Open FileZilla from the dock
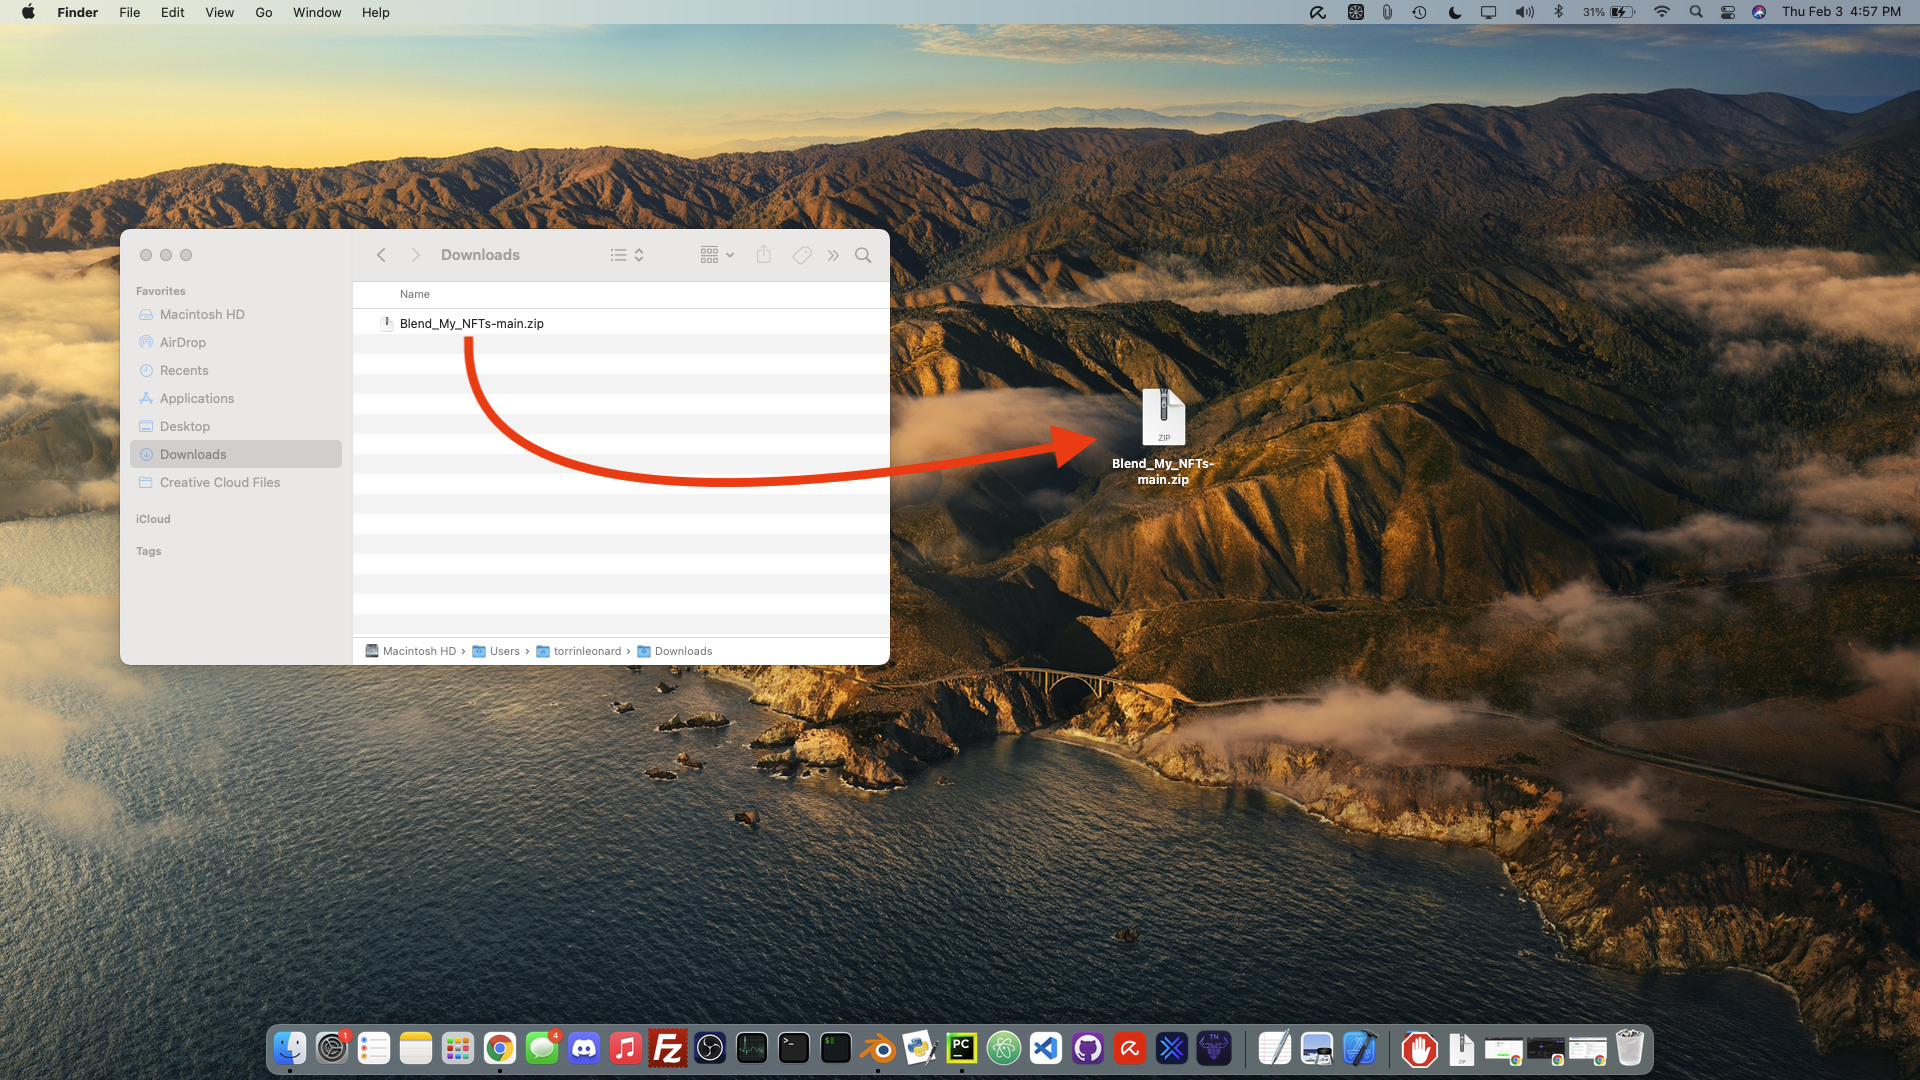 (667, 1048)
